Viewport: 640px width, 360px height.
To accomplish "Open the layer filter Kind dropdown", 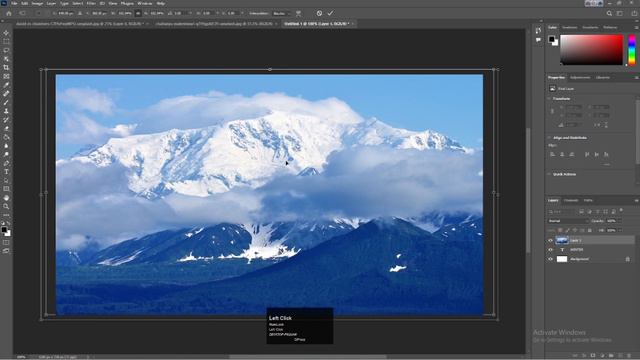I will click(562, 211).
